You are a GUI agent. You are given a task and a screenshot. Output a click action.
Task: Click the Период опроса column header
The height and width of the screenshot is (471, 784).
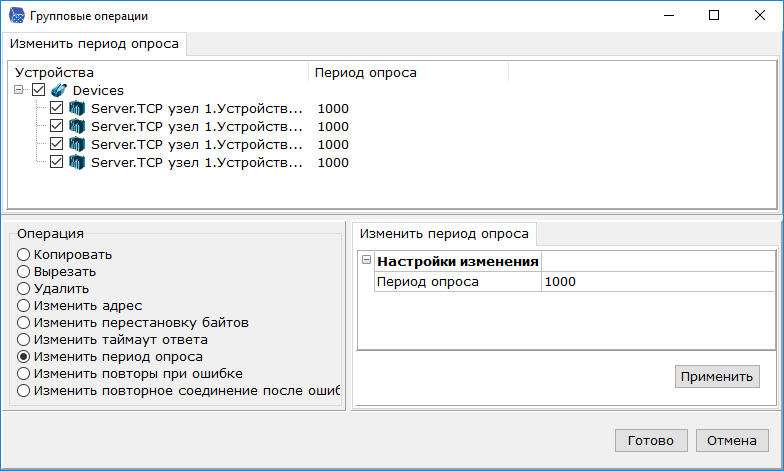[x=408, y=72]
